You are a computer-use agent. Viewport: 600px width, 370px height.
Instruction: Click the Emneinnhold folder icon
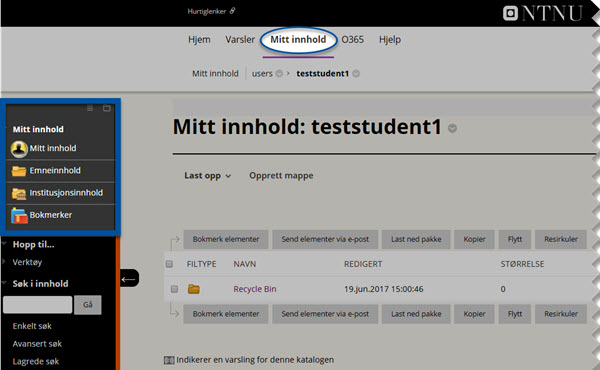click(x=18, y=171)
